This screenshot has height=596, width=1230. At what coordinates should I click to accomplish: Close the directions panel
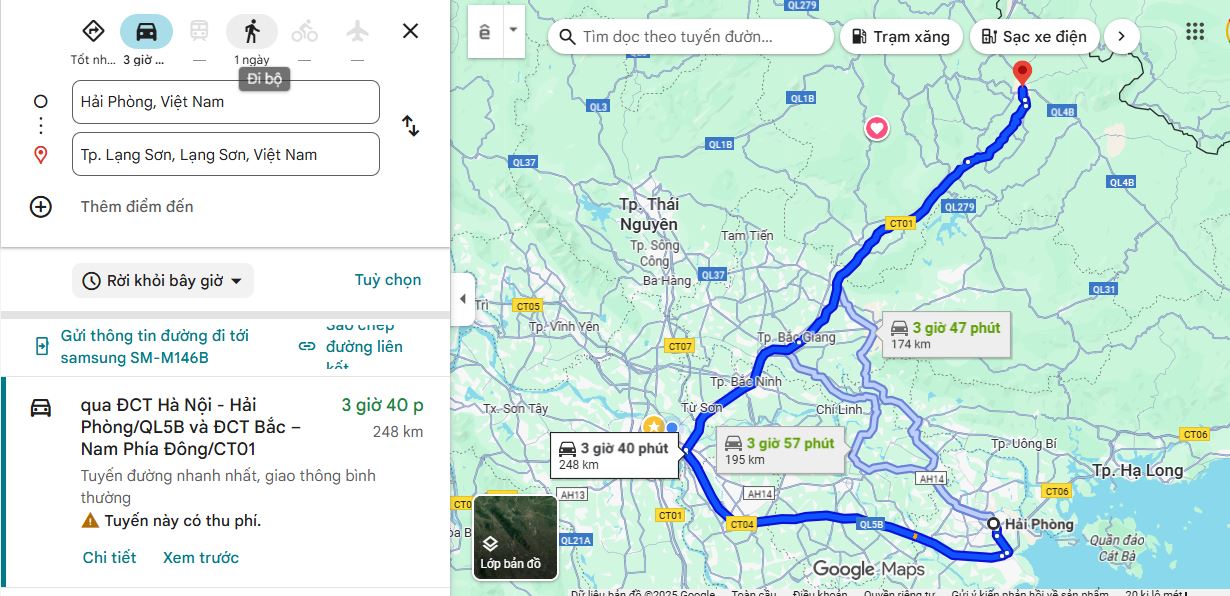tap(410, 31)
